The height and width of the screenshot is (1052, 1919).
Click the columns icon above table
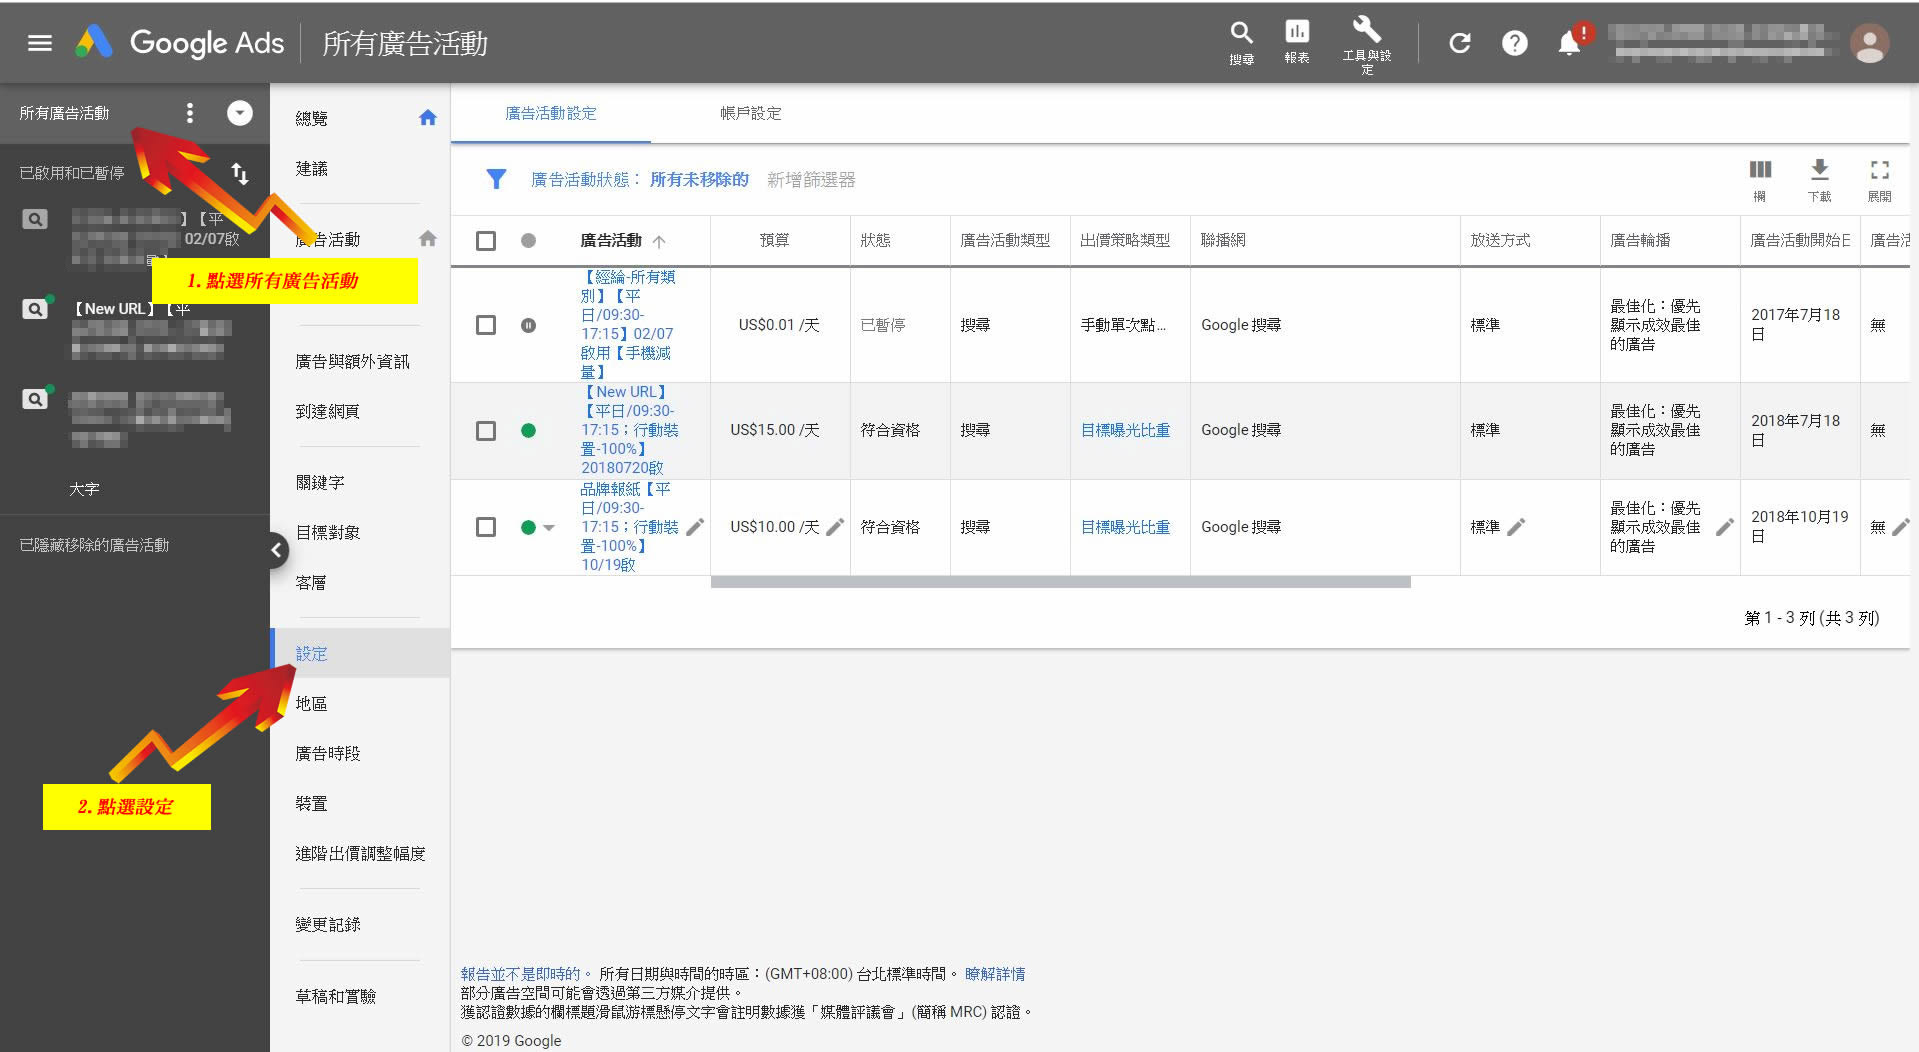pyautogui.click(x=1760, y=170)
